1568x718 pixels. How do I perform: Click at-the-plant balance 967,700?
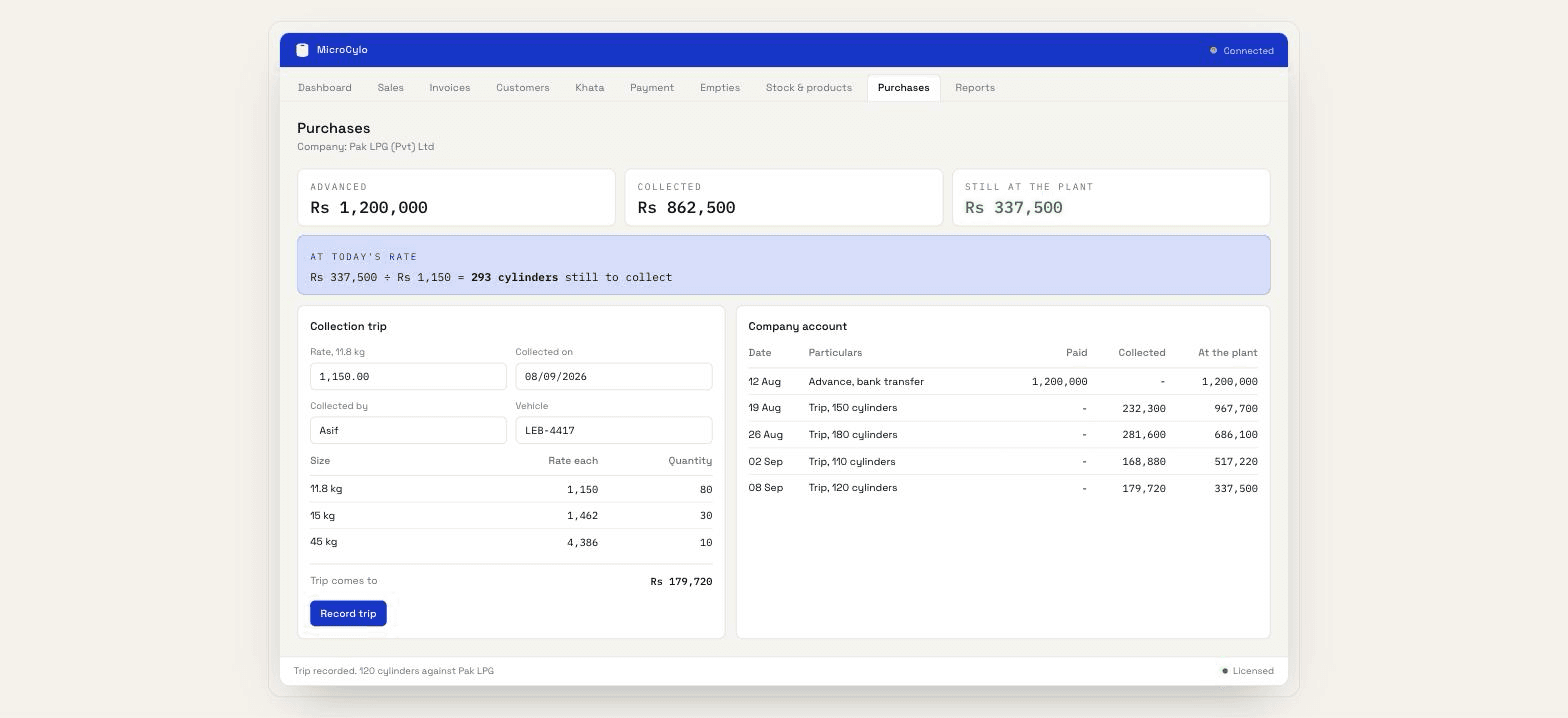pyautogui.click(x=1236, y=409)
